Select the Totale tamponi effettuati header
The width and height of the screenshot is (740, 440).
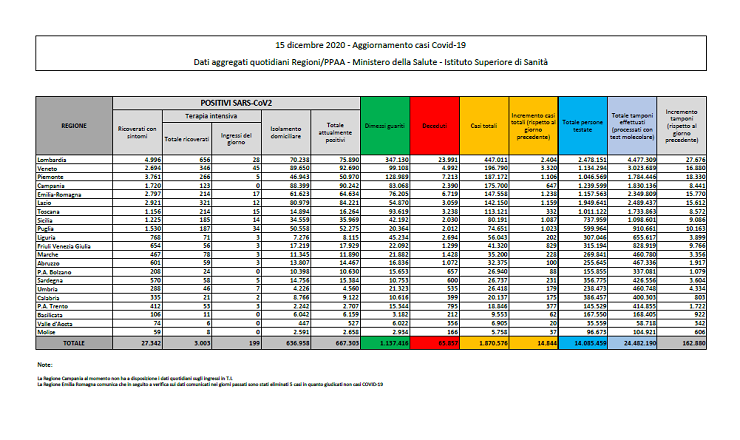[x=631, y=127]
